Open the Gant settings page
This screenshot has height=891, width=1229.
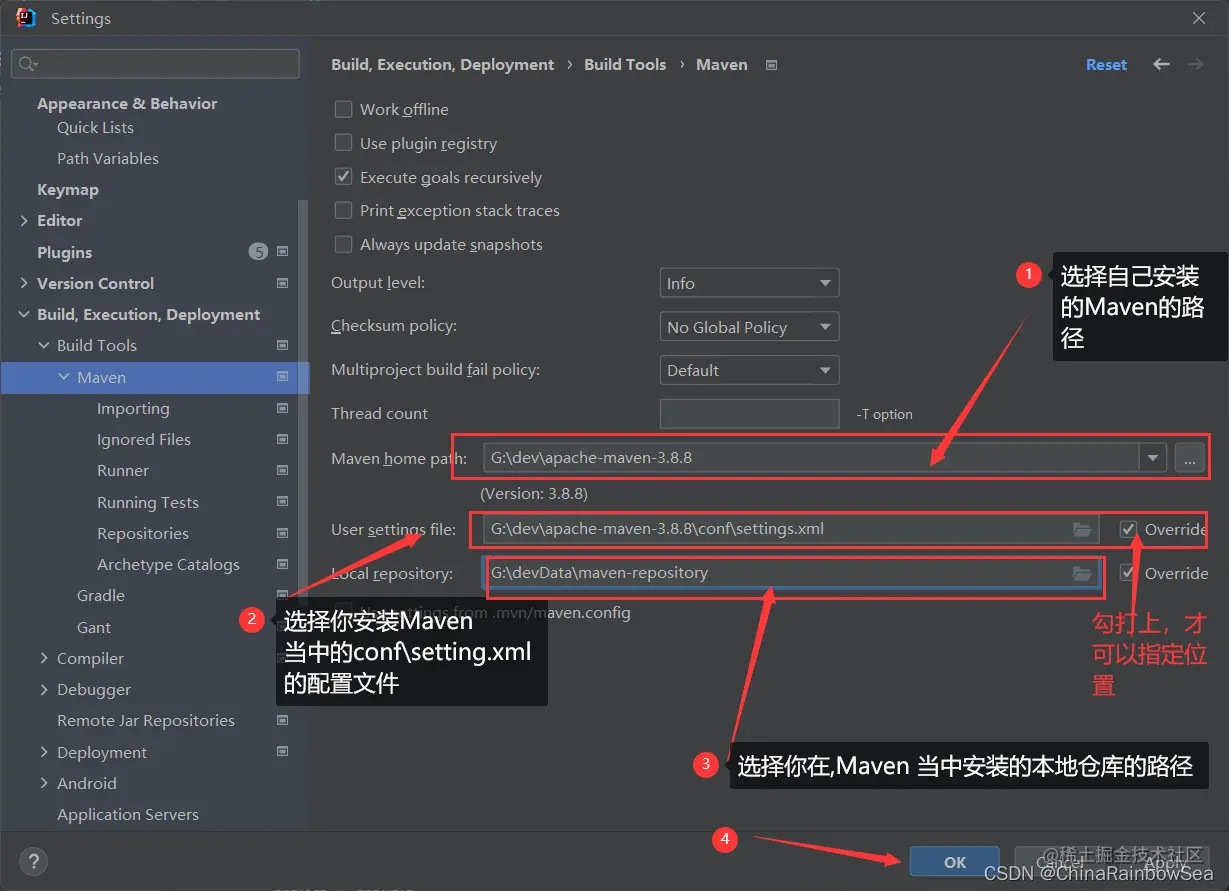(x=94, y=627)
